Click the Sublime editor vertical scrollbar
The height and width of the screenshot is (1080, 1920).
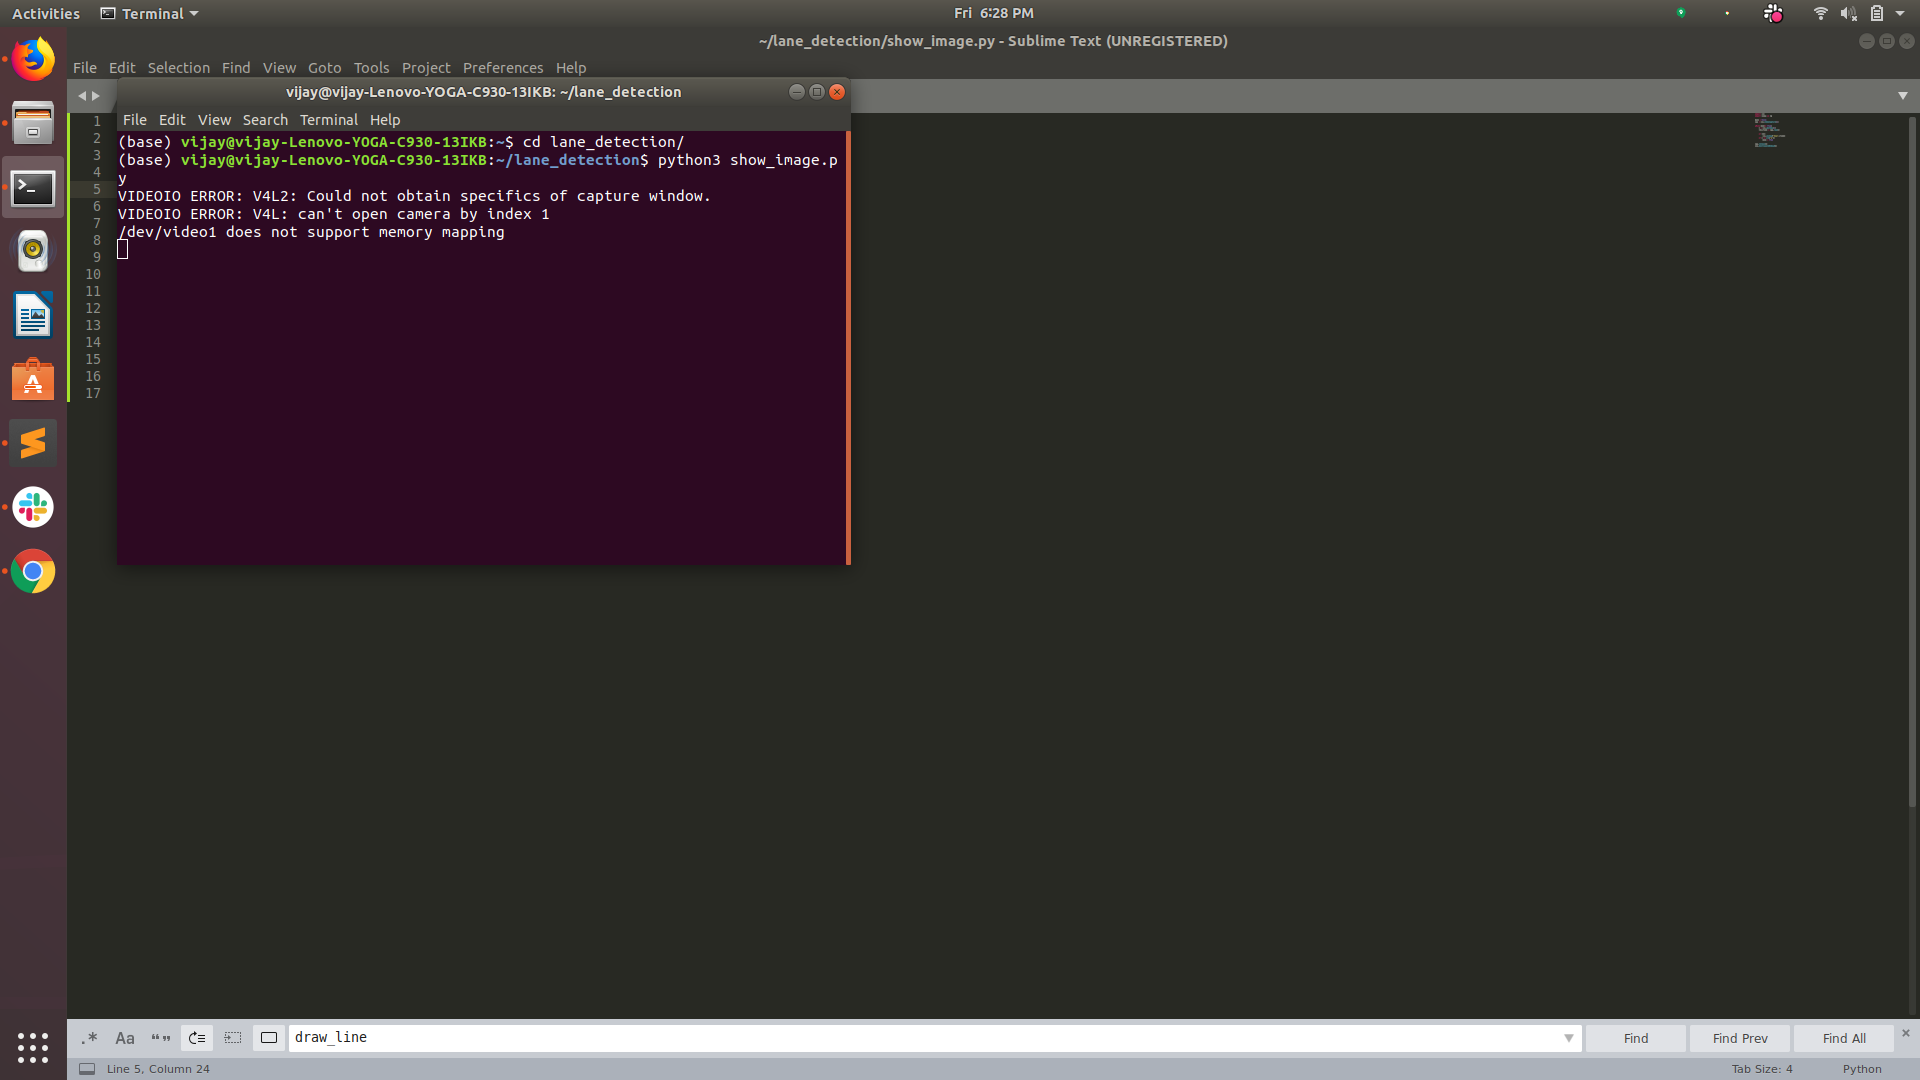tap(1913, 462)
